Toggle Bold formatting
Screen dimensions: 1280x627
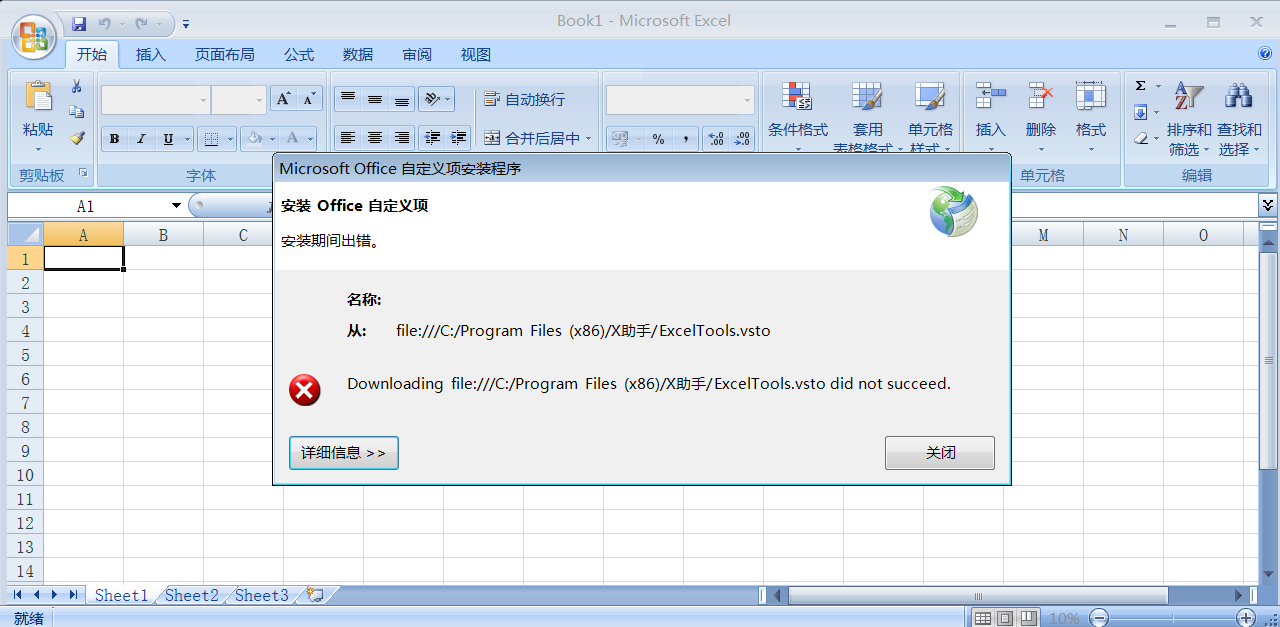coord(115,139)
